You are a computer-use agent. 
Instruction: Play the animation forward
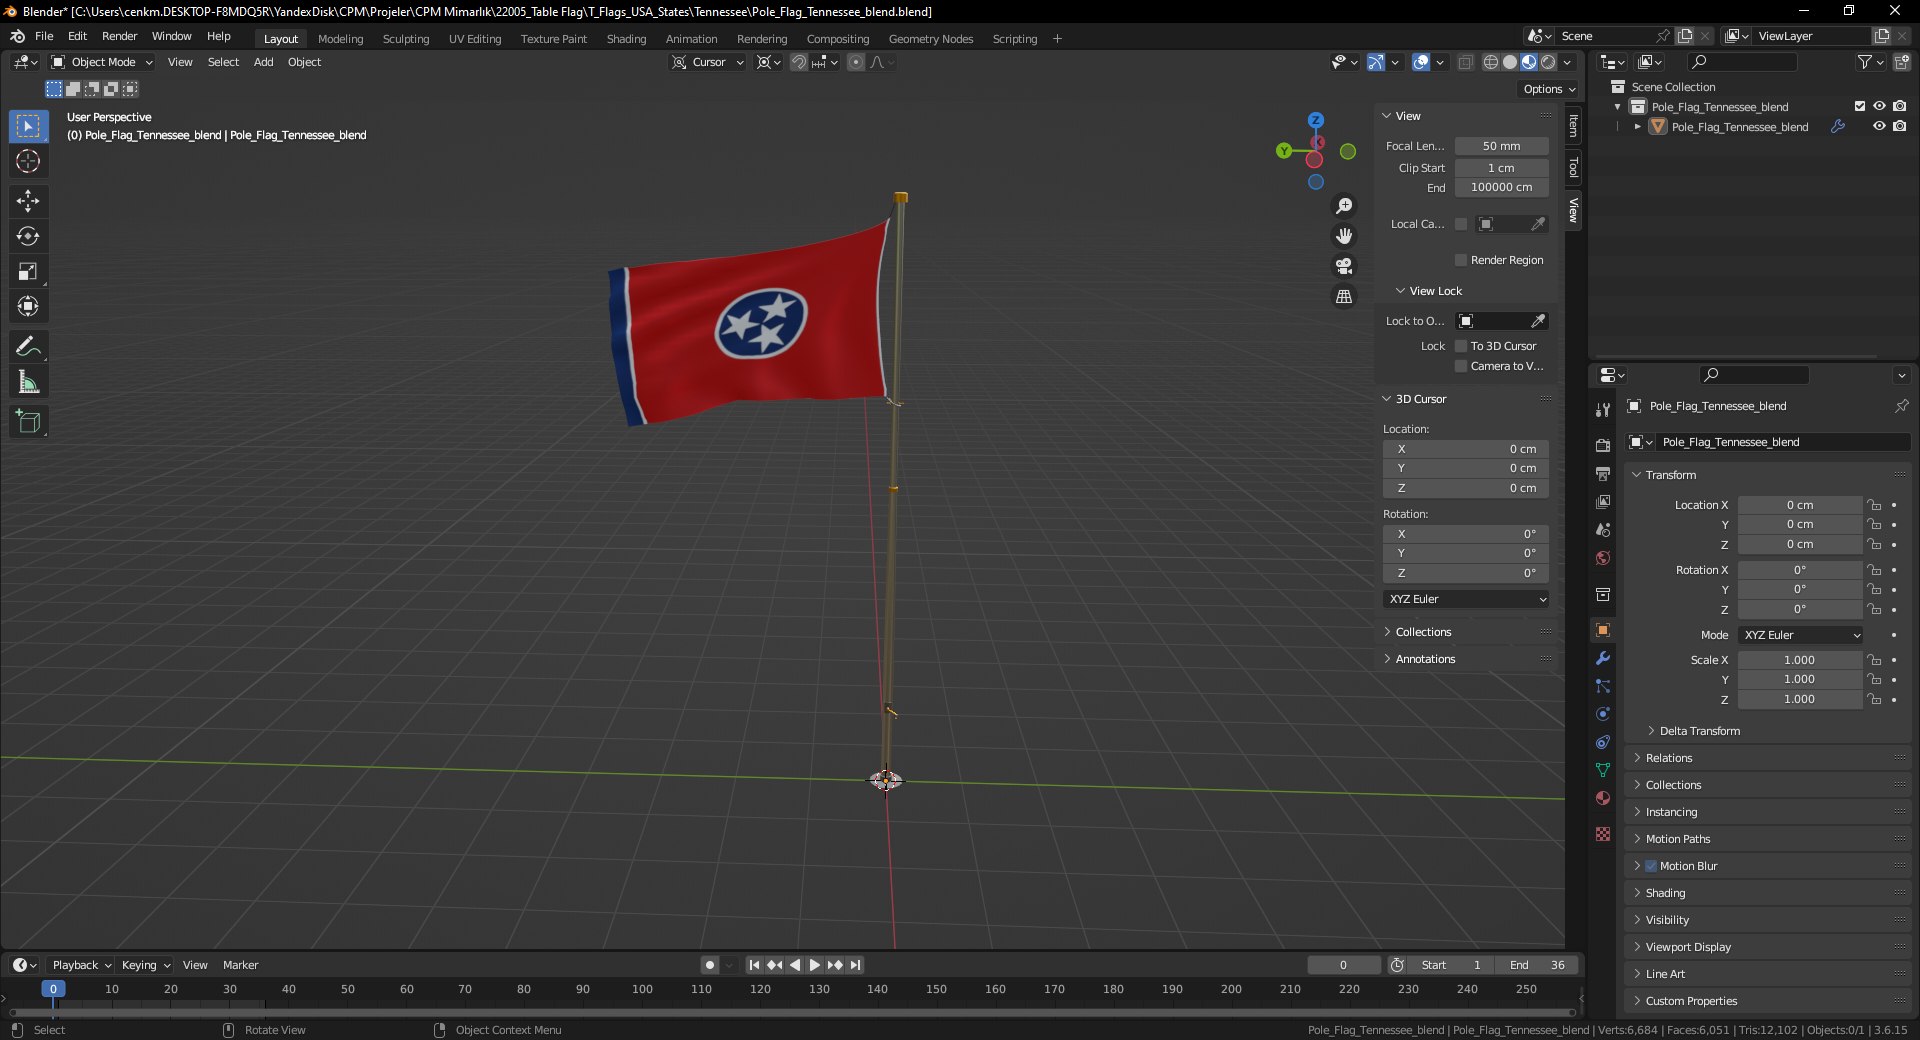814,965
